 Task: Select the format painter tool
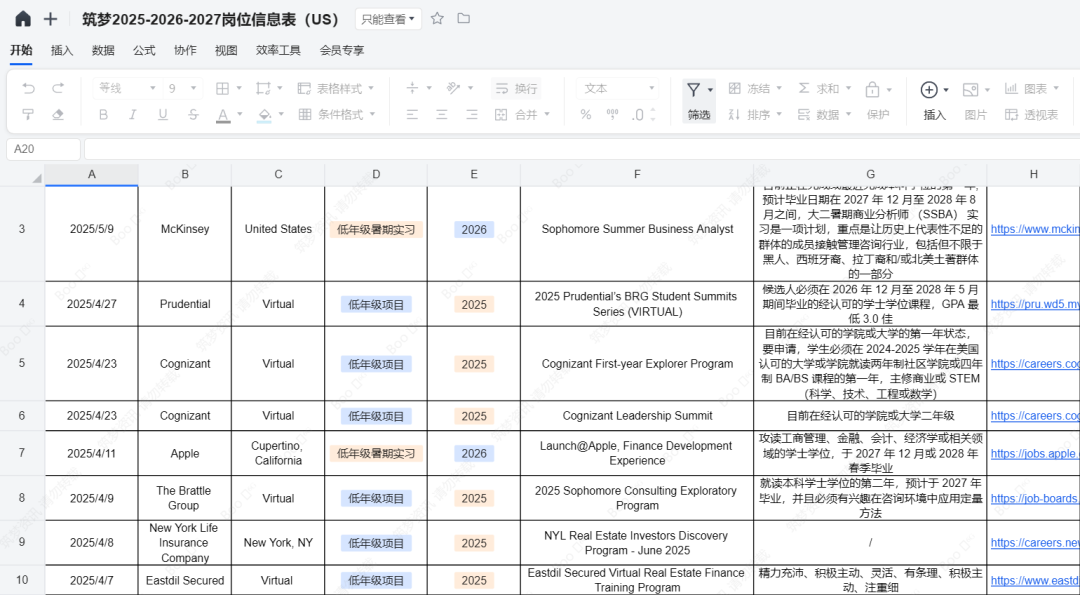28,114
